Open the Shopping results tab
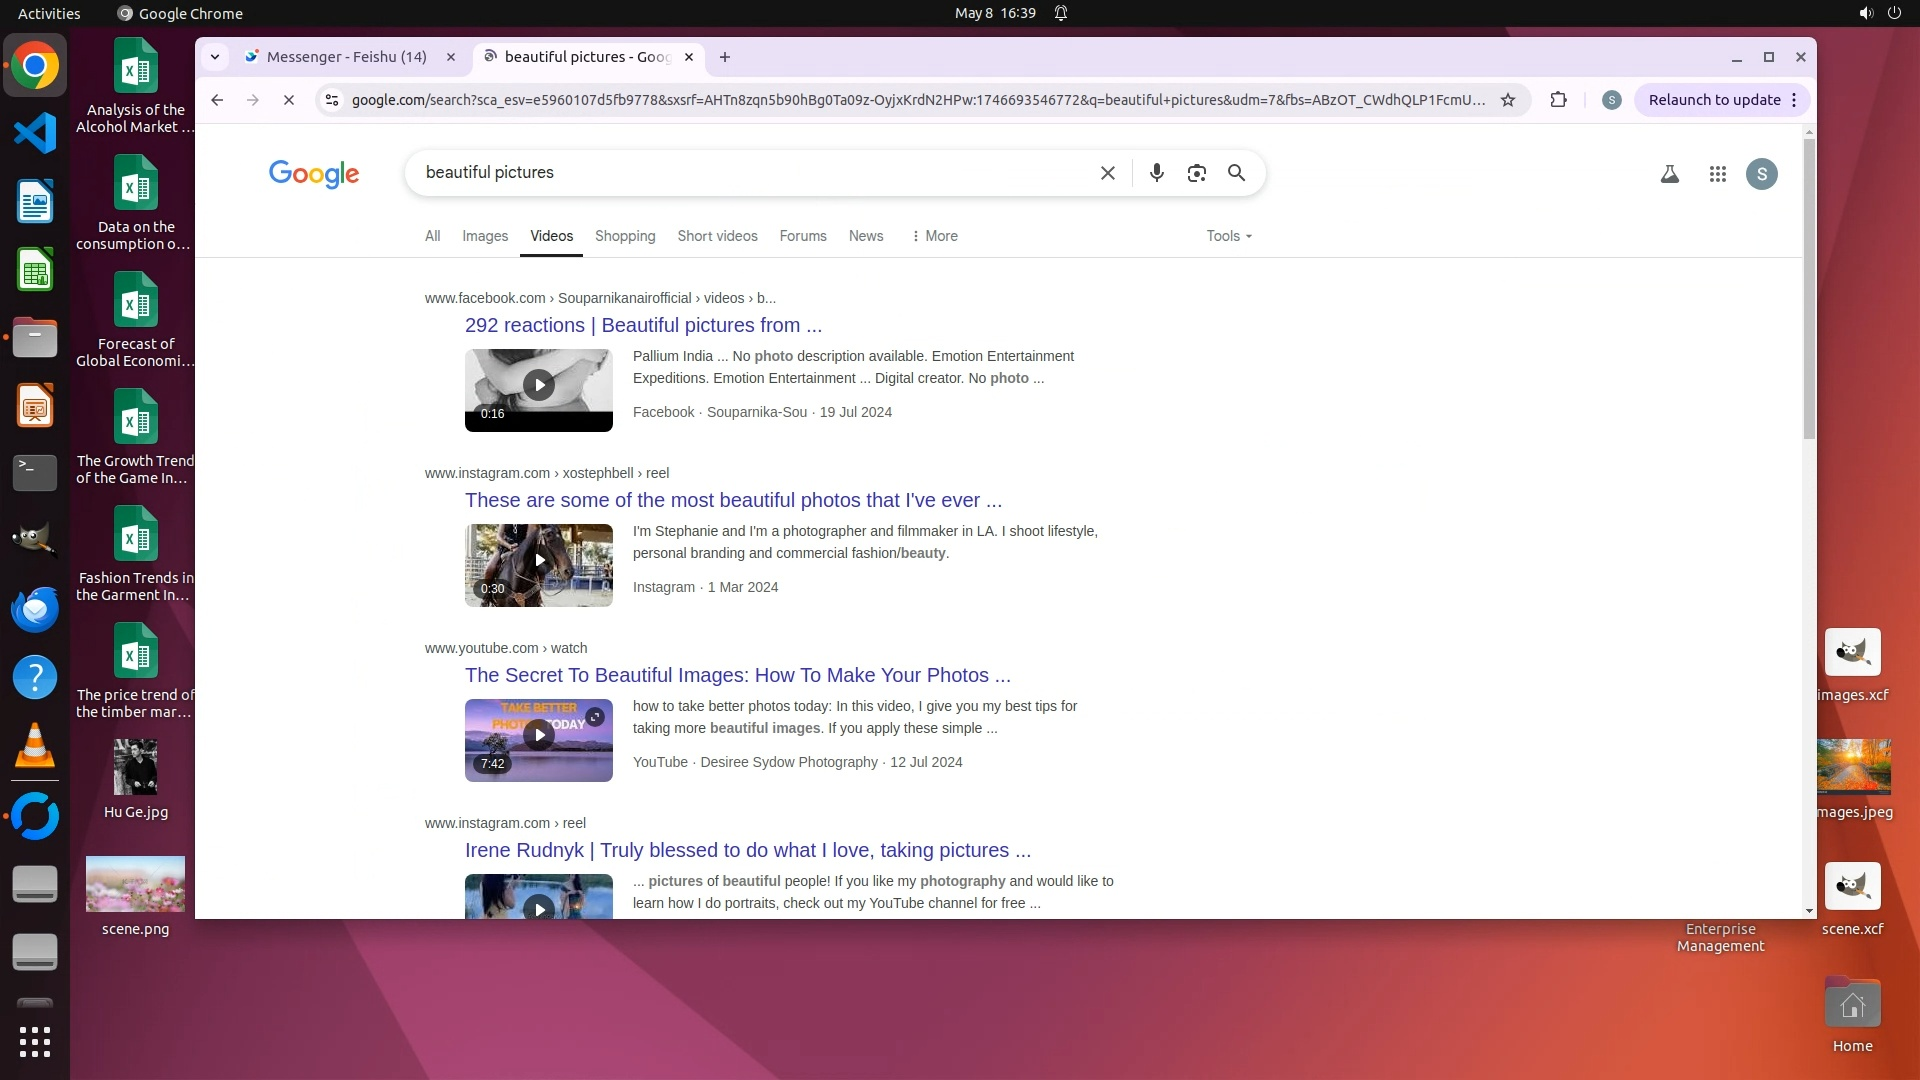Viewport: 1920px width, 1080px height. point(625,236)
